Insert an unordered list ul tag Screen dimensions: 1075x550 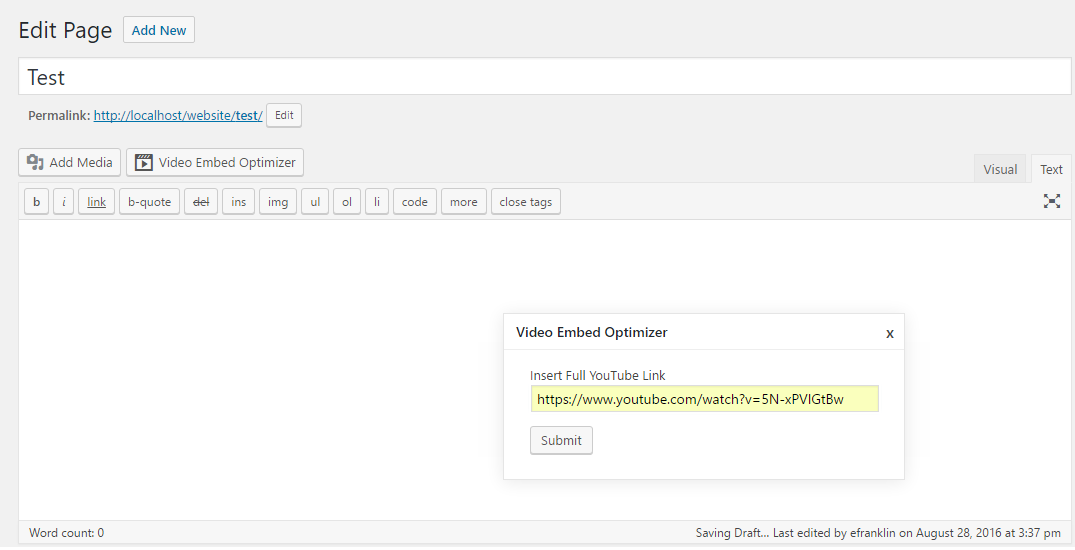[315, 202]
